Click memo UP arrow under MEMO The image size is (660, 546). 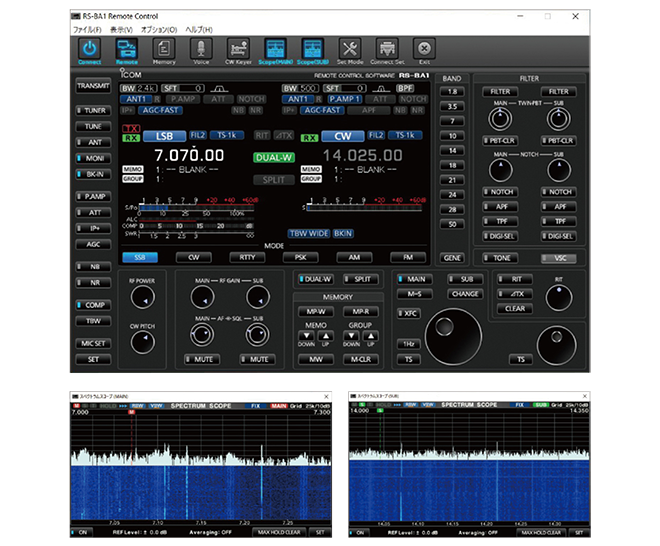326,336
